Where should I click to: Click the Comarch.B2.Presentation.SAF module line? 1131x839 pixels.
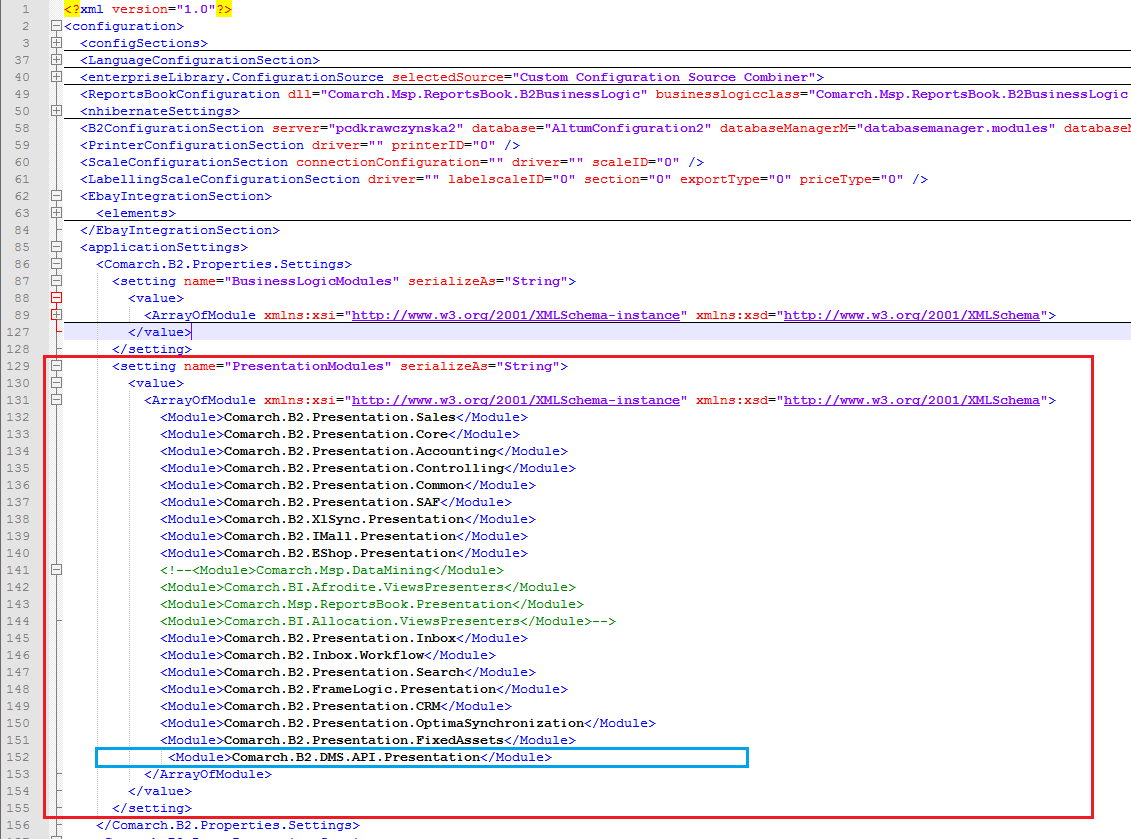click(335, 502)
